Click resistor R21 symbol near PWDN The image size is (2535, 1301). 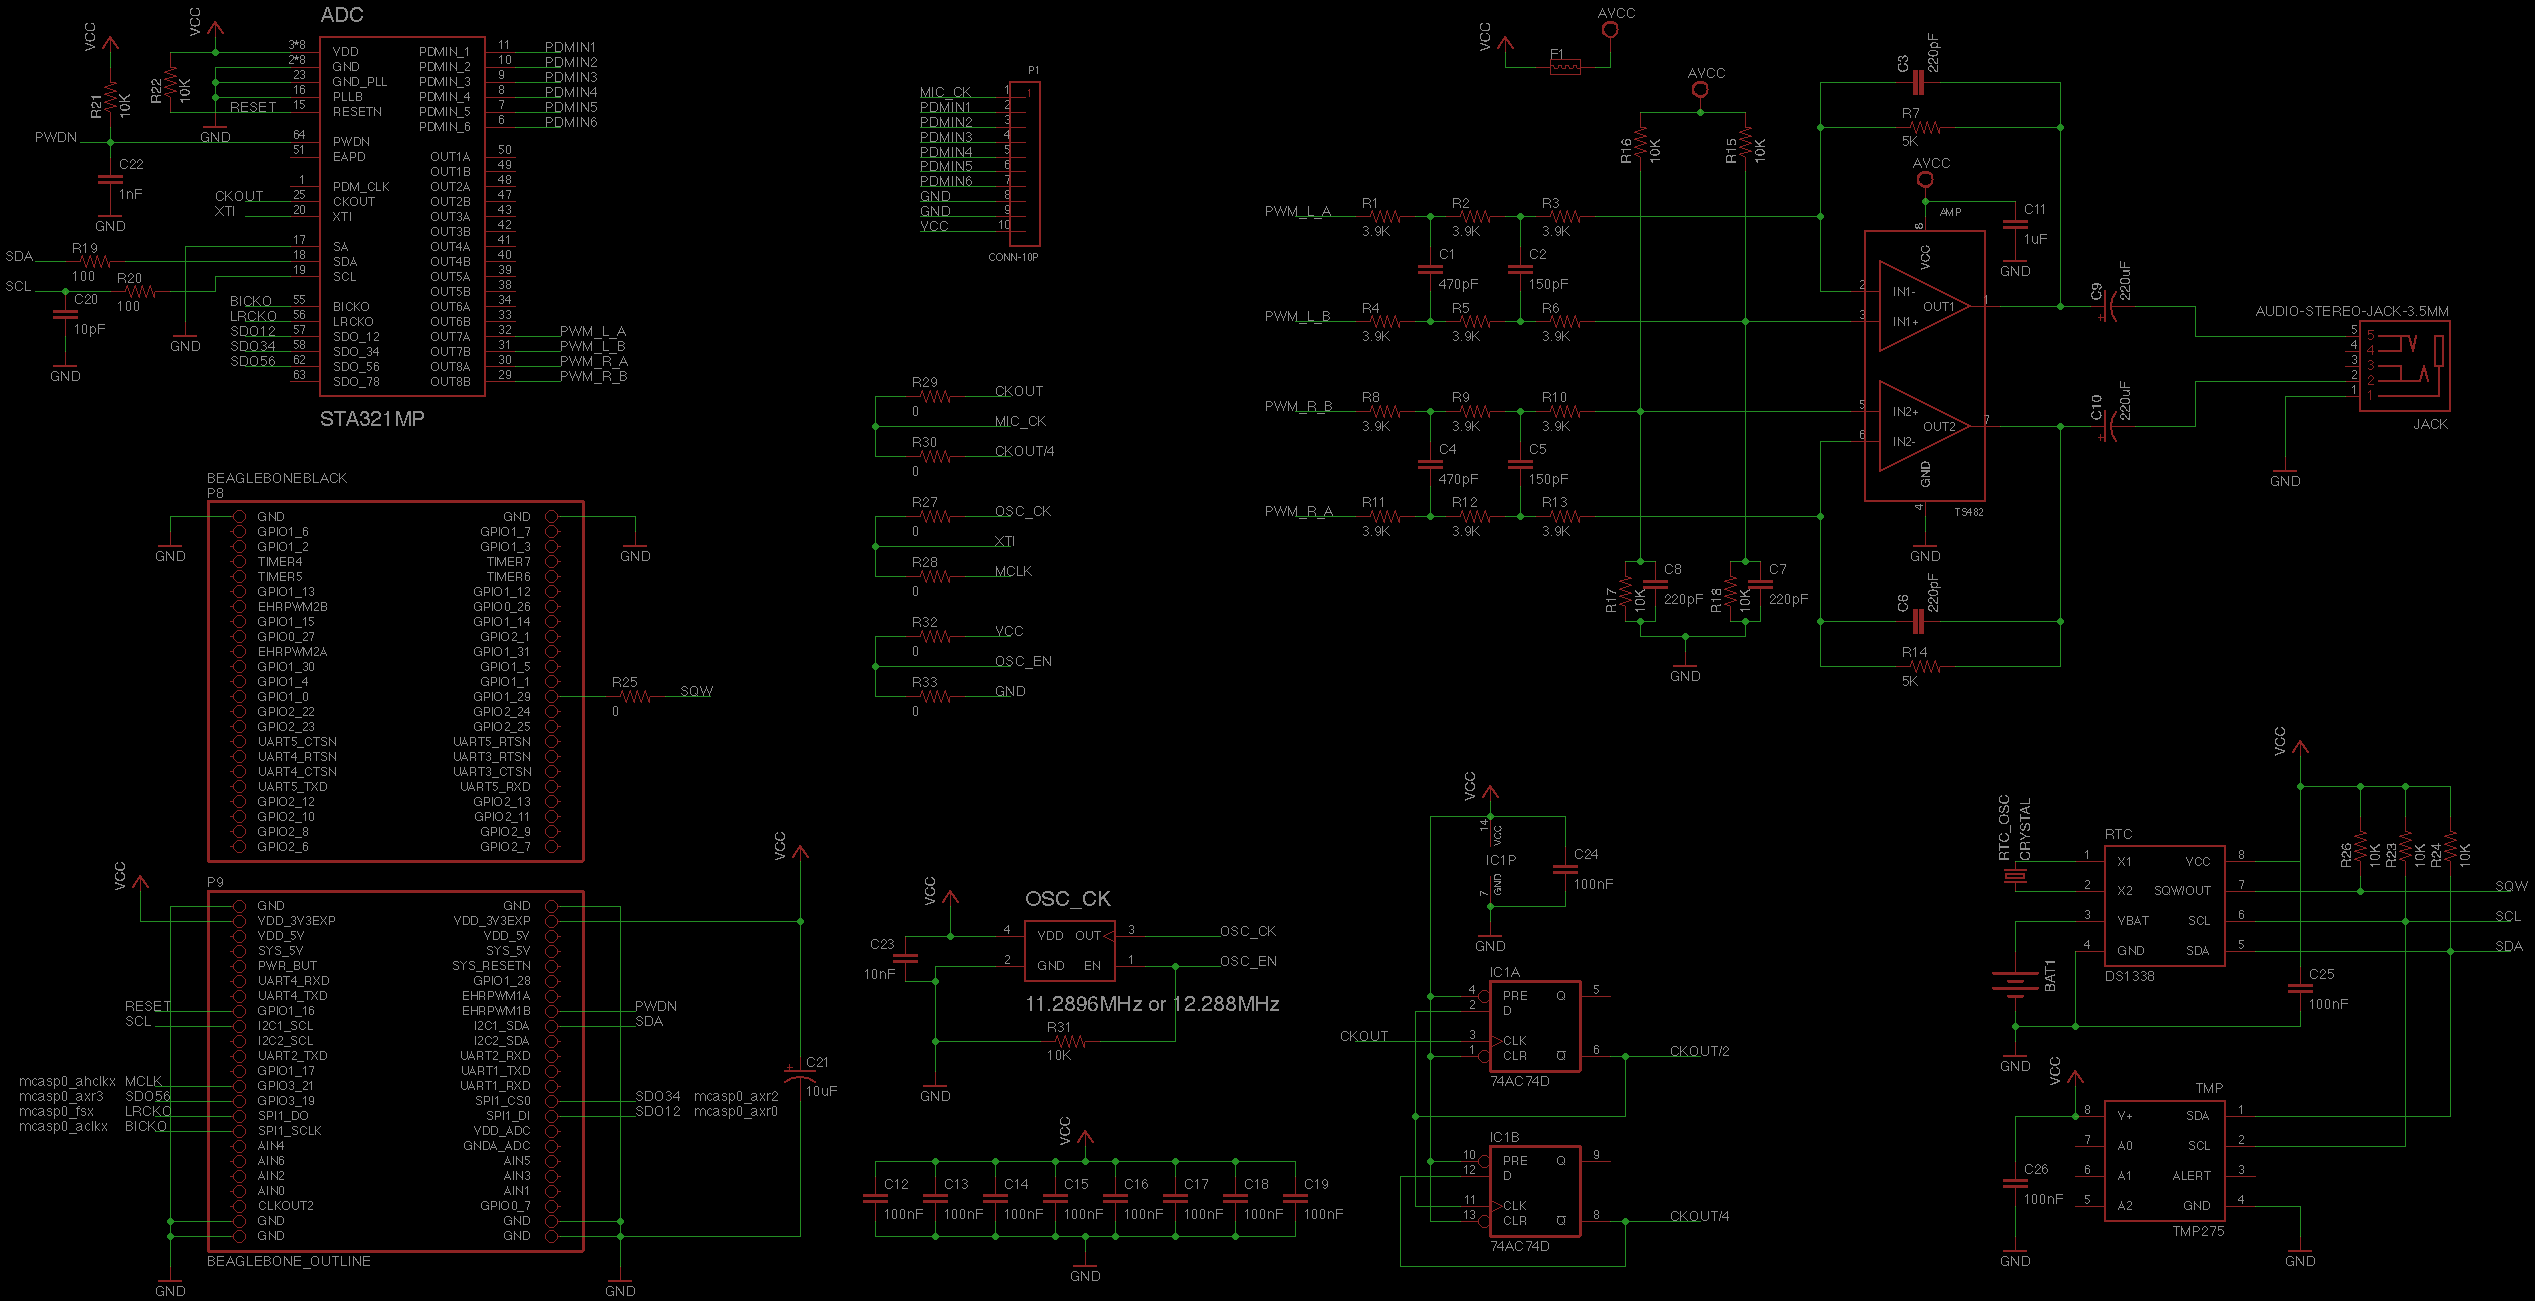pyautogui.click(x=110, y=99)
